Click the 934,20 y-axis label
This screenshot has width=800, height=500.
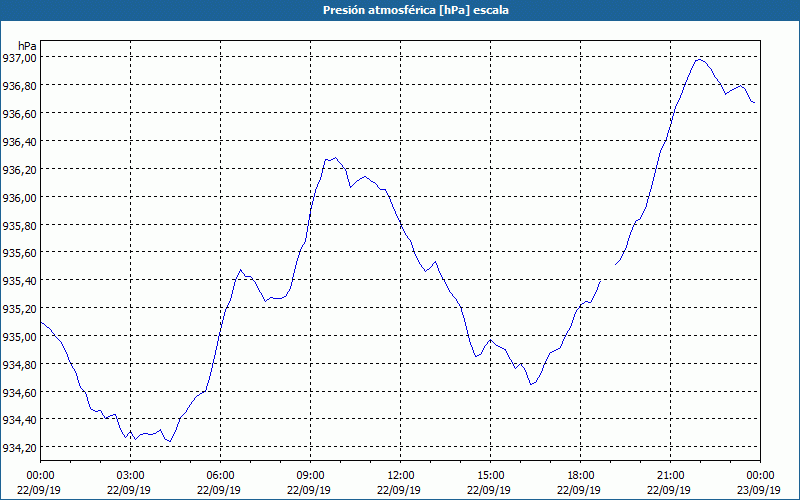[20, 448]
